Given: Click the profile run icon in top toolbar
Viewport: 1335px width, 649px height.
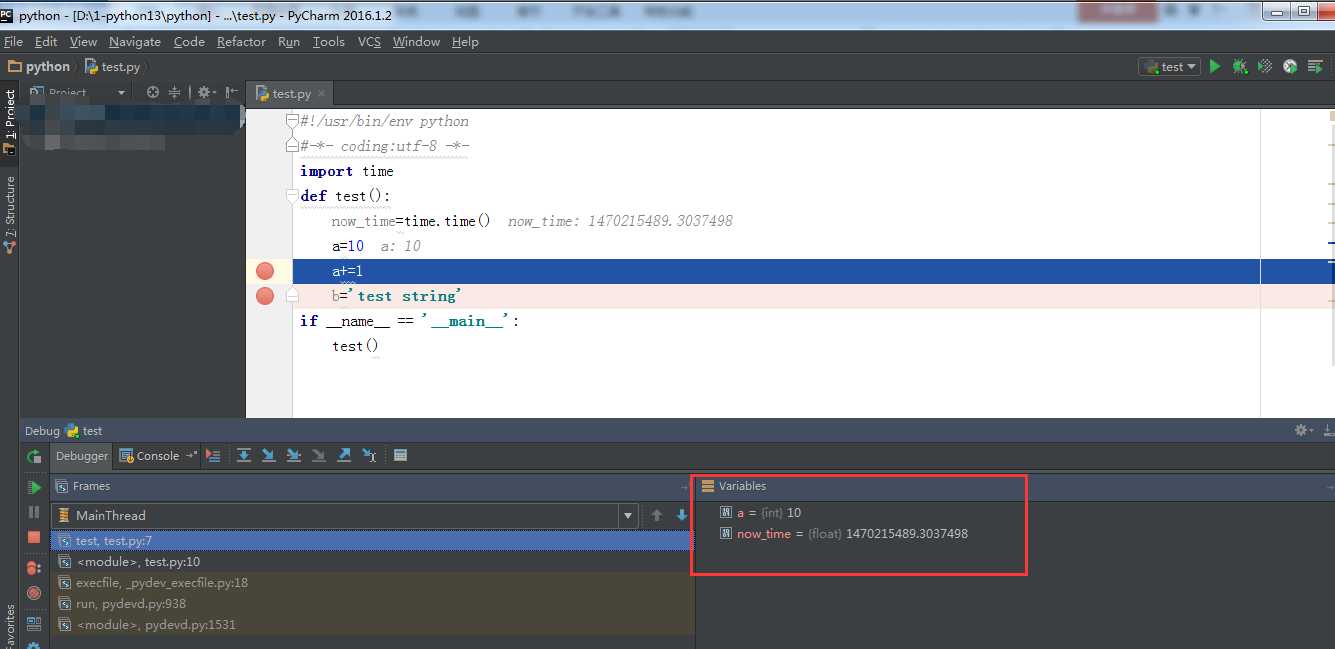Looking at the screenshot, I should coord(1290,66).
